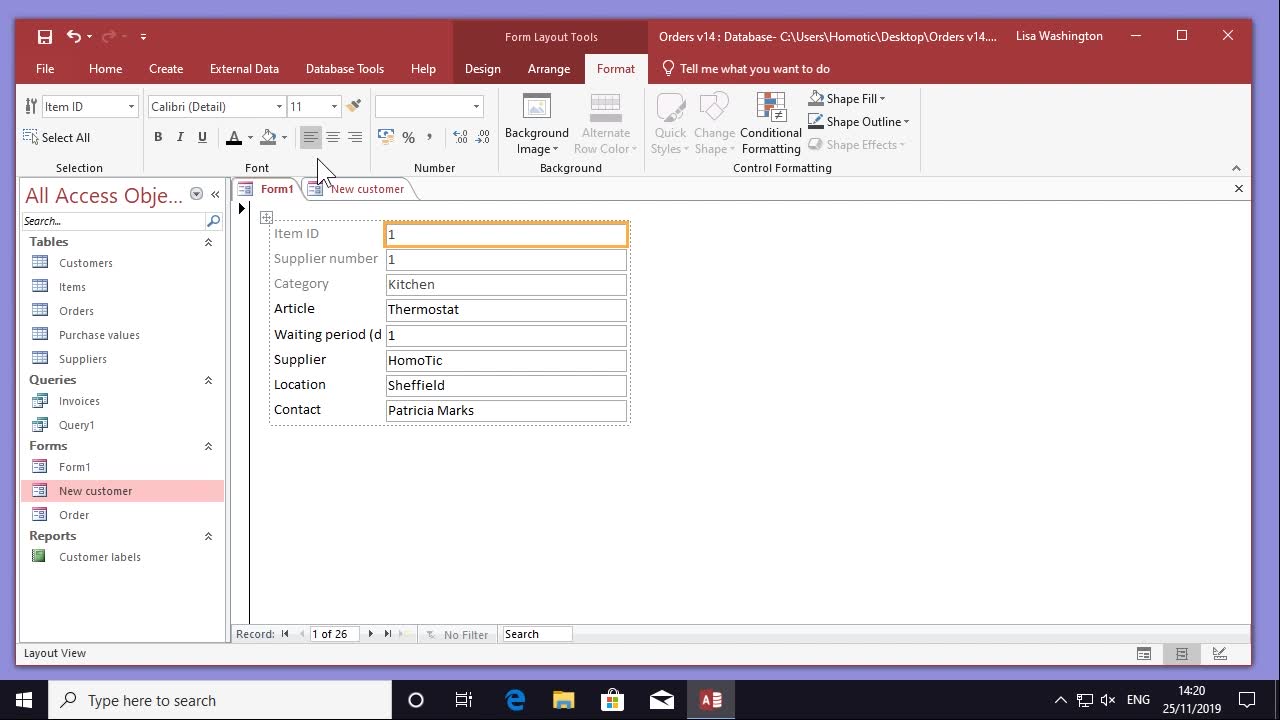The image size is (1280, 720).
Task: Apply the font color swatch
Action: (234, 138)
